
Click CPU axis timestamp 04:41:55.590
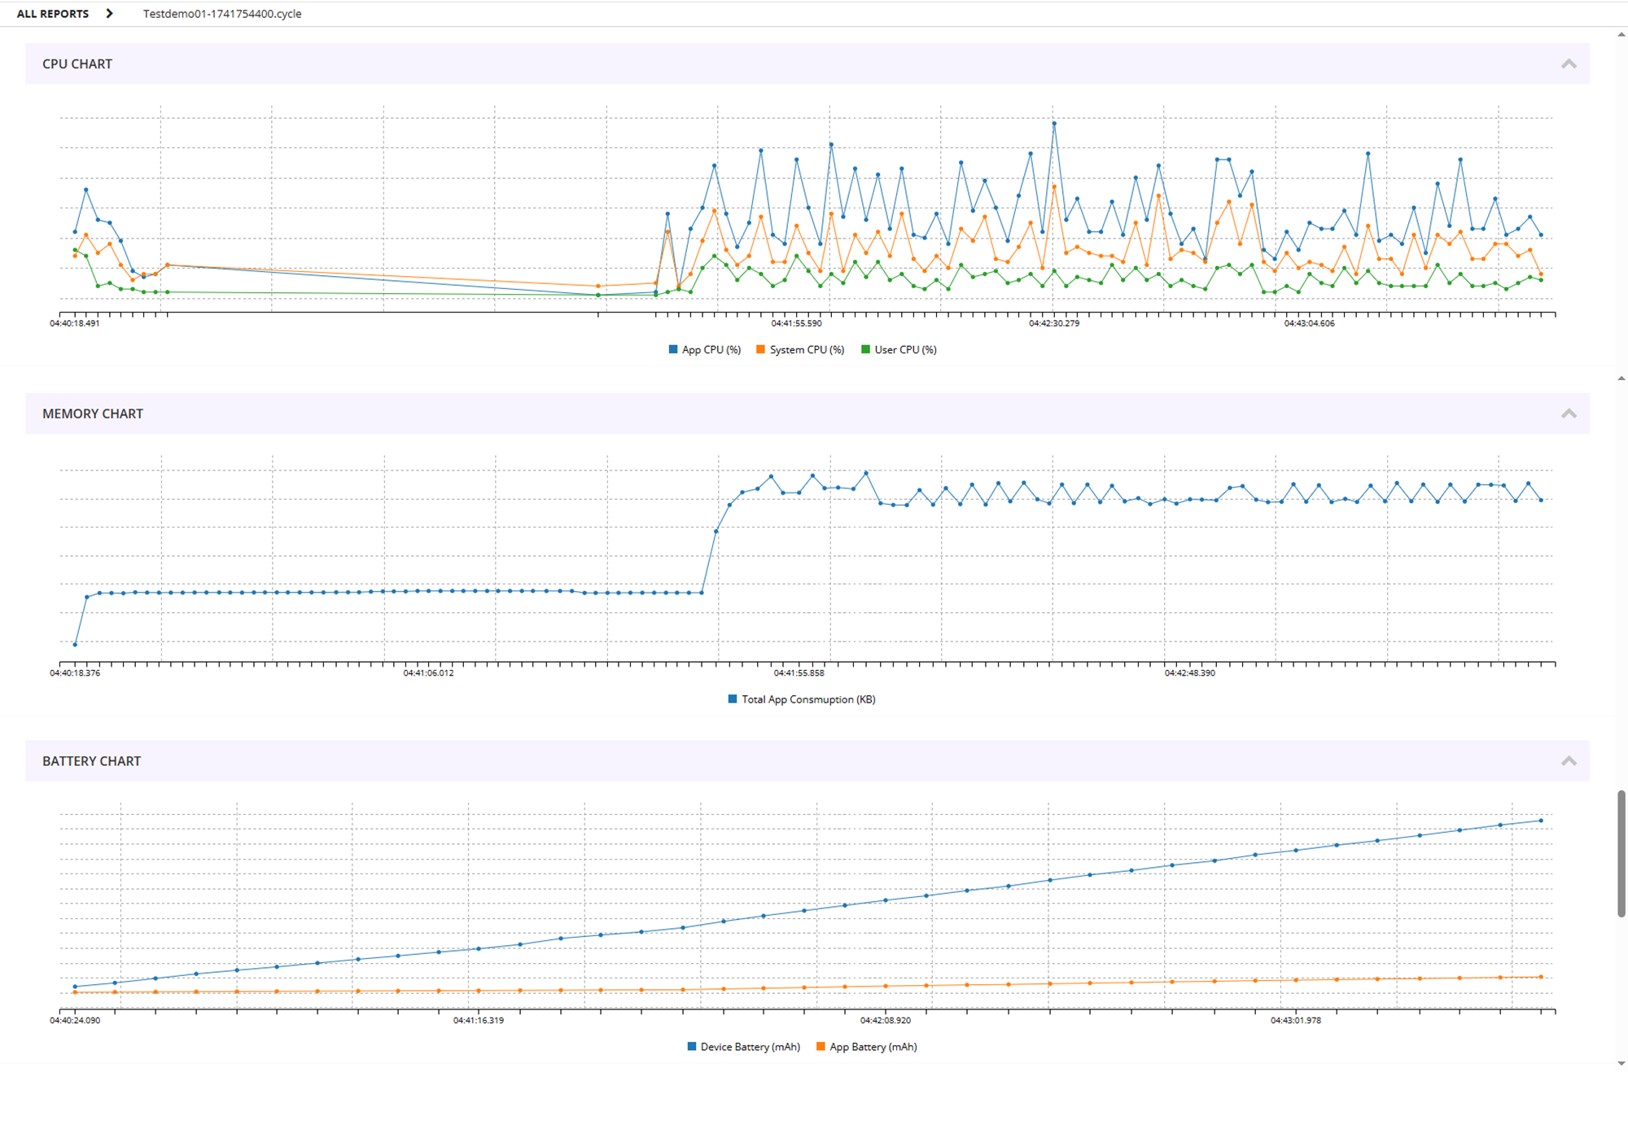coord(796,323)
